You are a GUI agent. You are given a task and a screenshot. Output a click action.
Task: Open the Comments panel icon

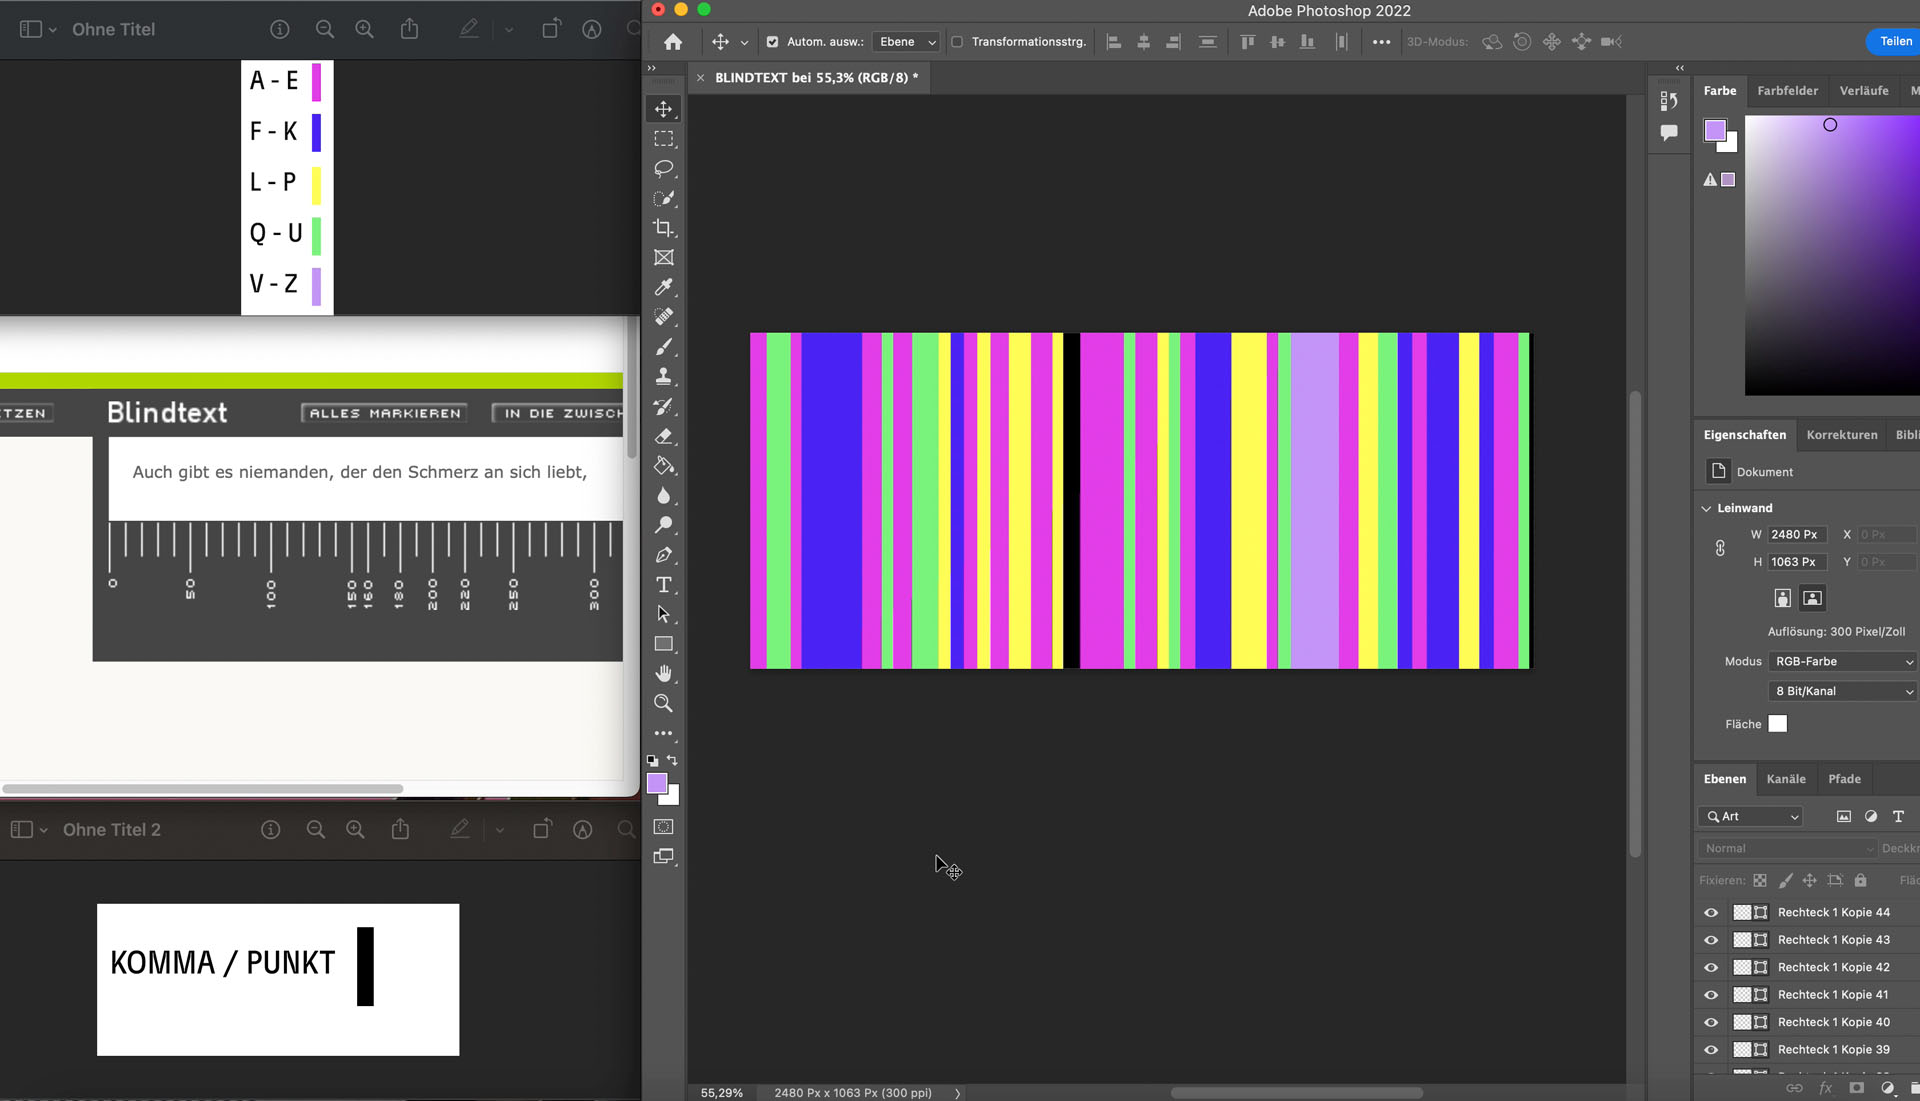tap(1668, 132)
